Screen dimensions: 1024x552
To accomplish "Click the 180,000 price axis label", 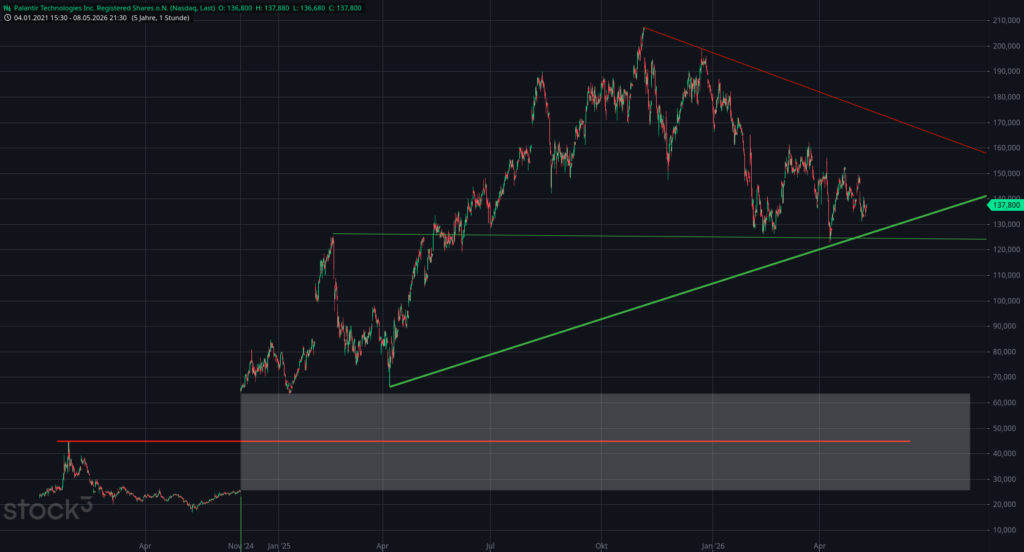I will (x=1006, y=97).
